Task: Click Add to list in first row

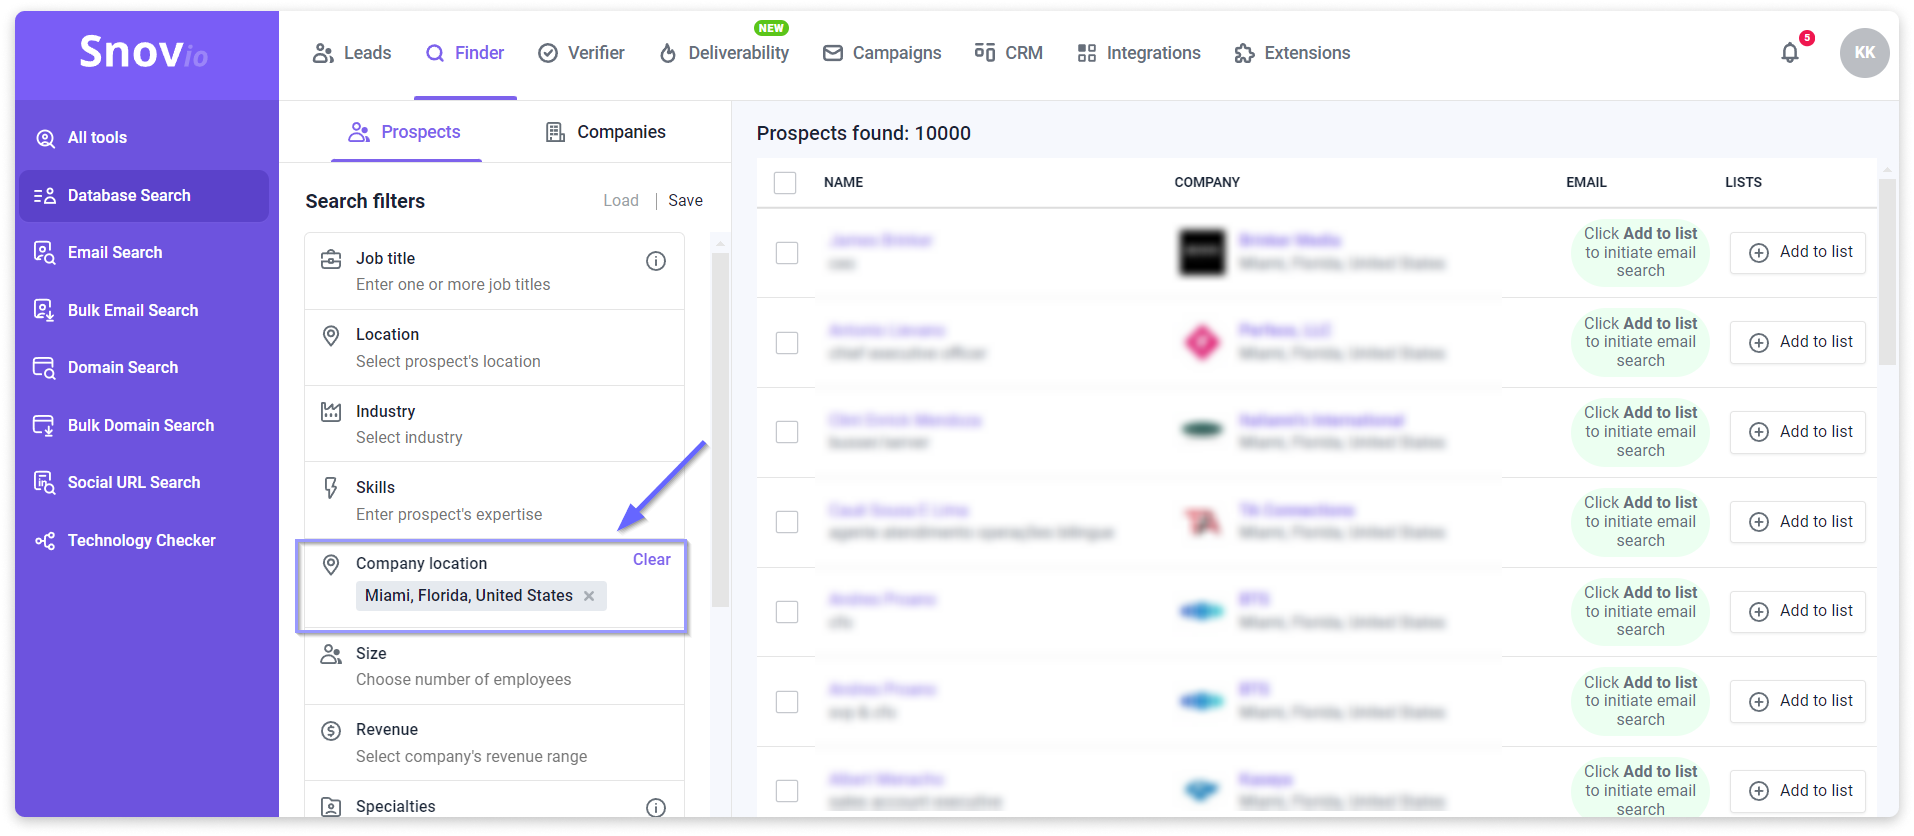Action: coord(1798,253)
